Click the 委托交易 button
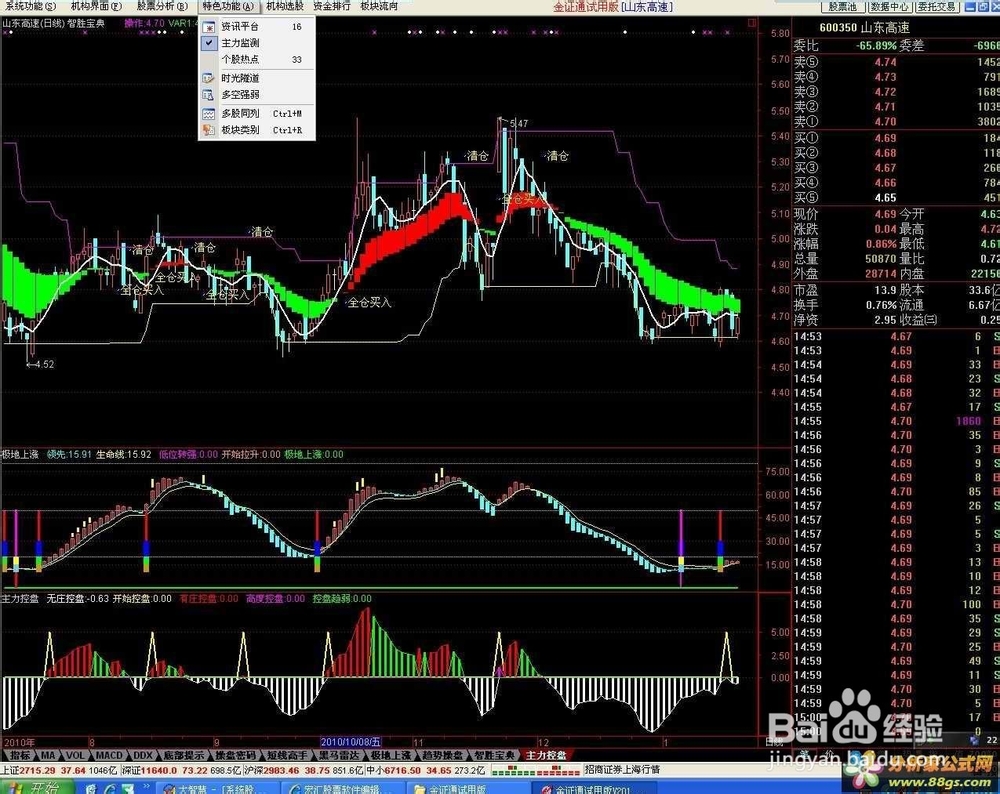 point(937,6)
